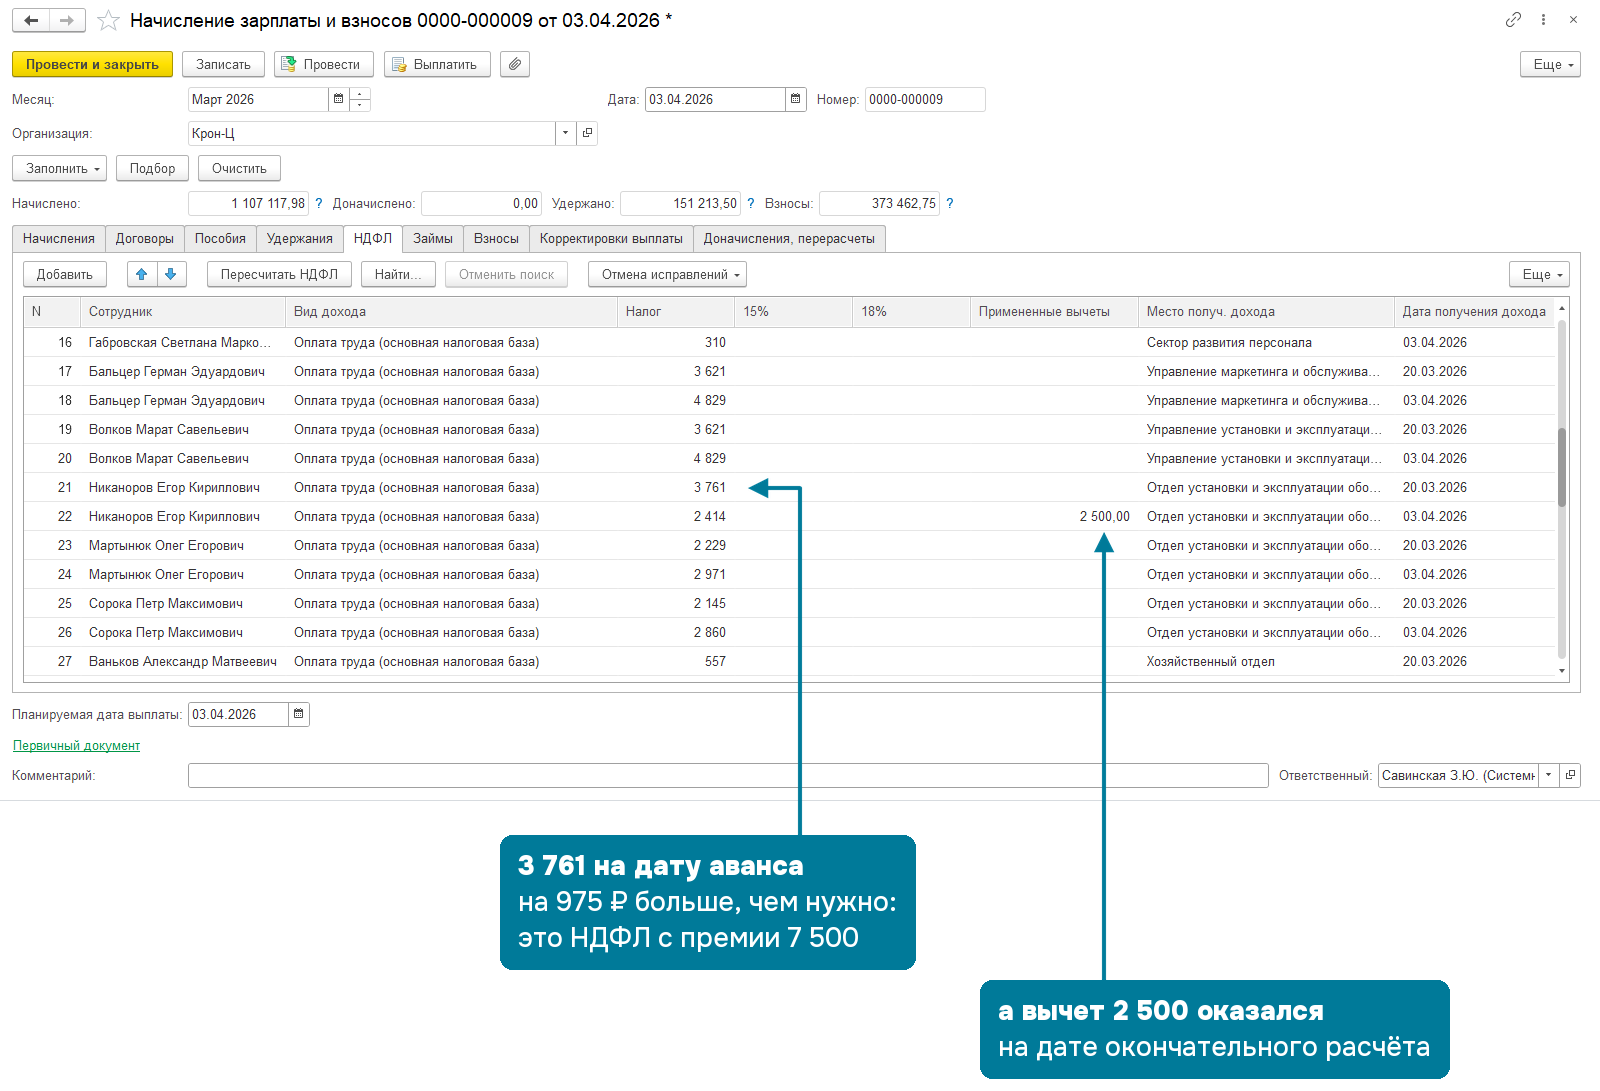The height and width of the screenshot is (1091, 1600).
Task: Open the Крон-Ц organization card icon
Action: 587,133
